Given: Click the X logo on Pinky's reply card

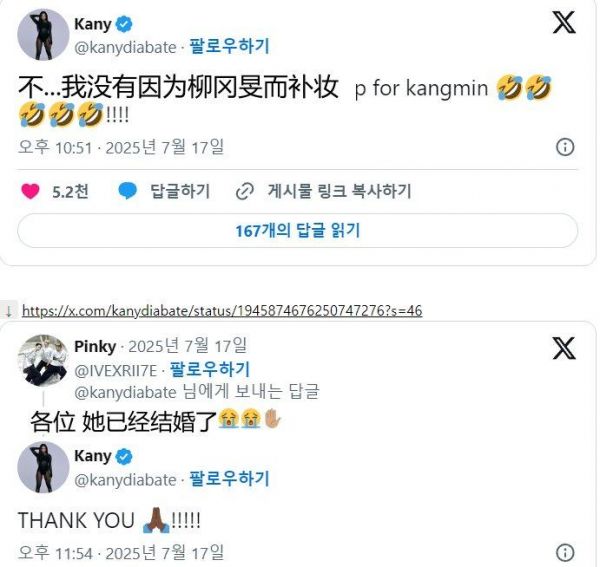Looking at the screenshot, I should click(x=564, y=348).
